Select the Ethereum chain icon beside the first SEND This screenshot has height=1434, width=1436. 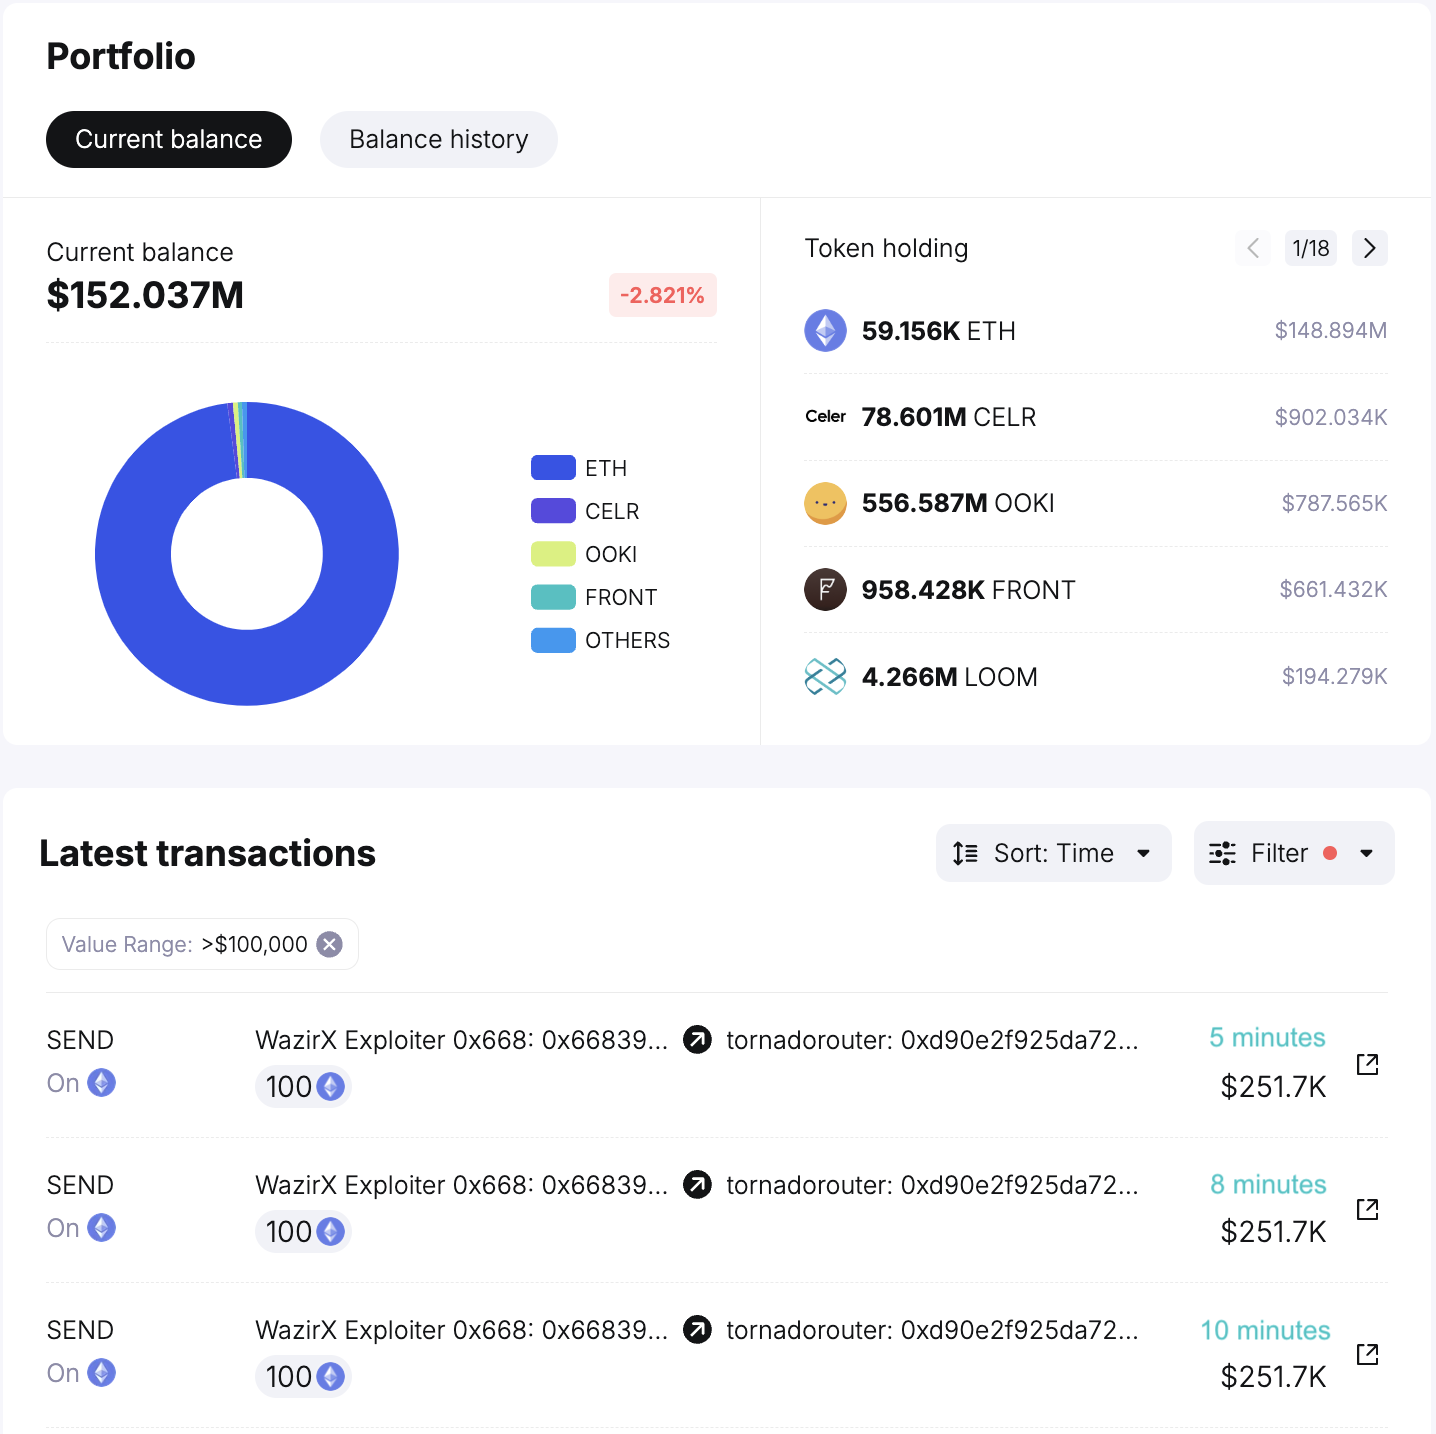click(100, 1082)
